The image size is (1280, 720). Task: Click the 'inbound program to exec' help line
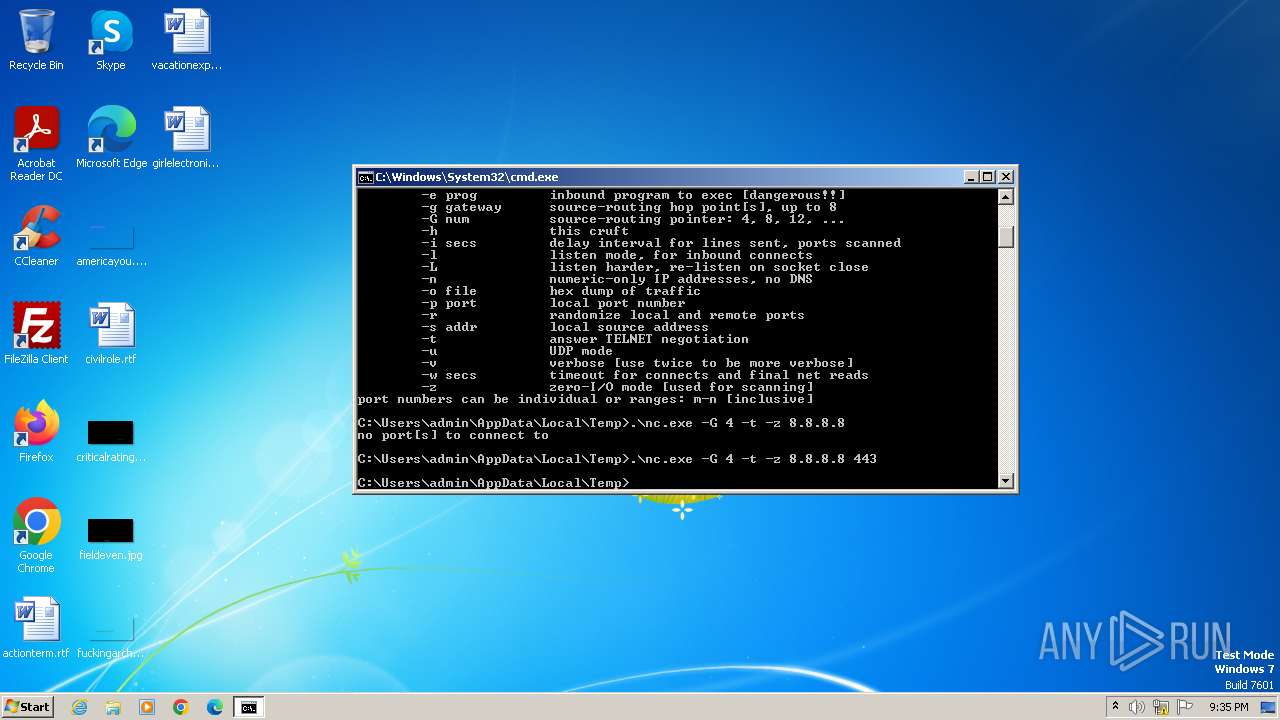(x=697, y=195)
